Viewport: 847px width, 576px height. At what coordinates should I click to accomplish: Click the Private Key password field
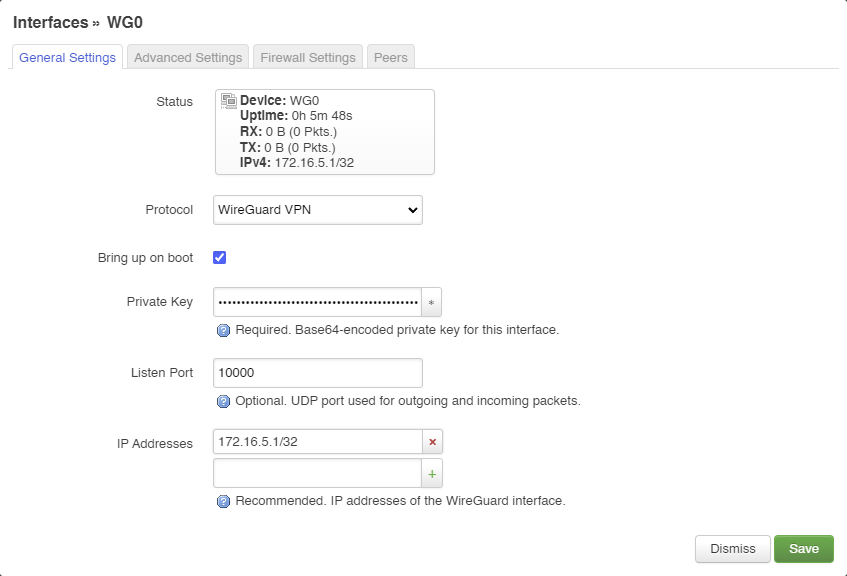tap(317, 302)
